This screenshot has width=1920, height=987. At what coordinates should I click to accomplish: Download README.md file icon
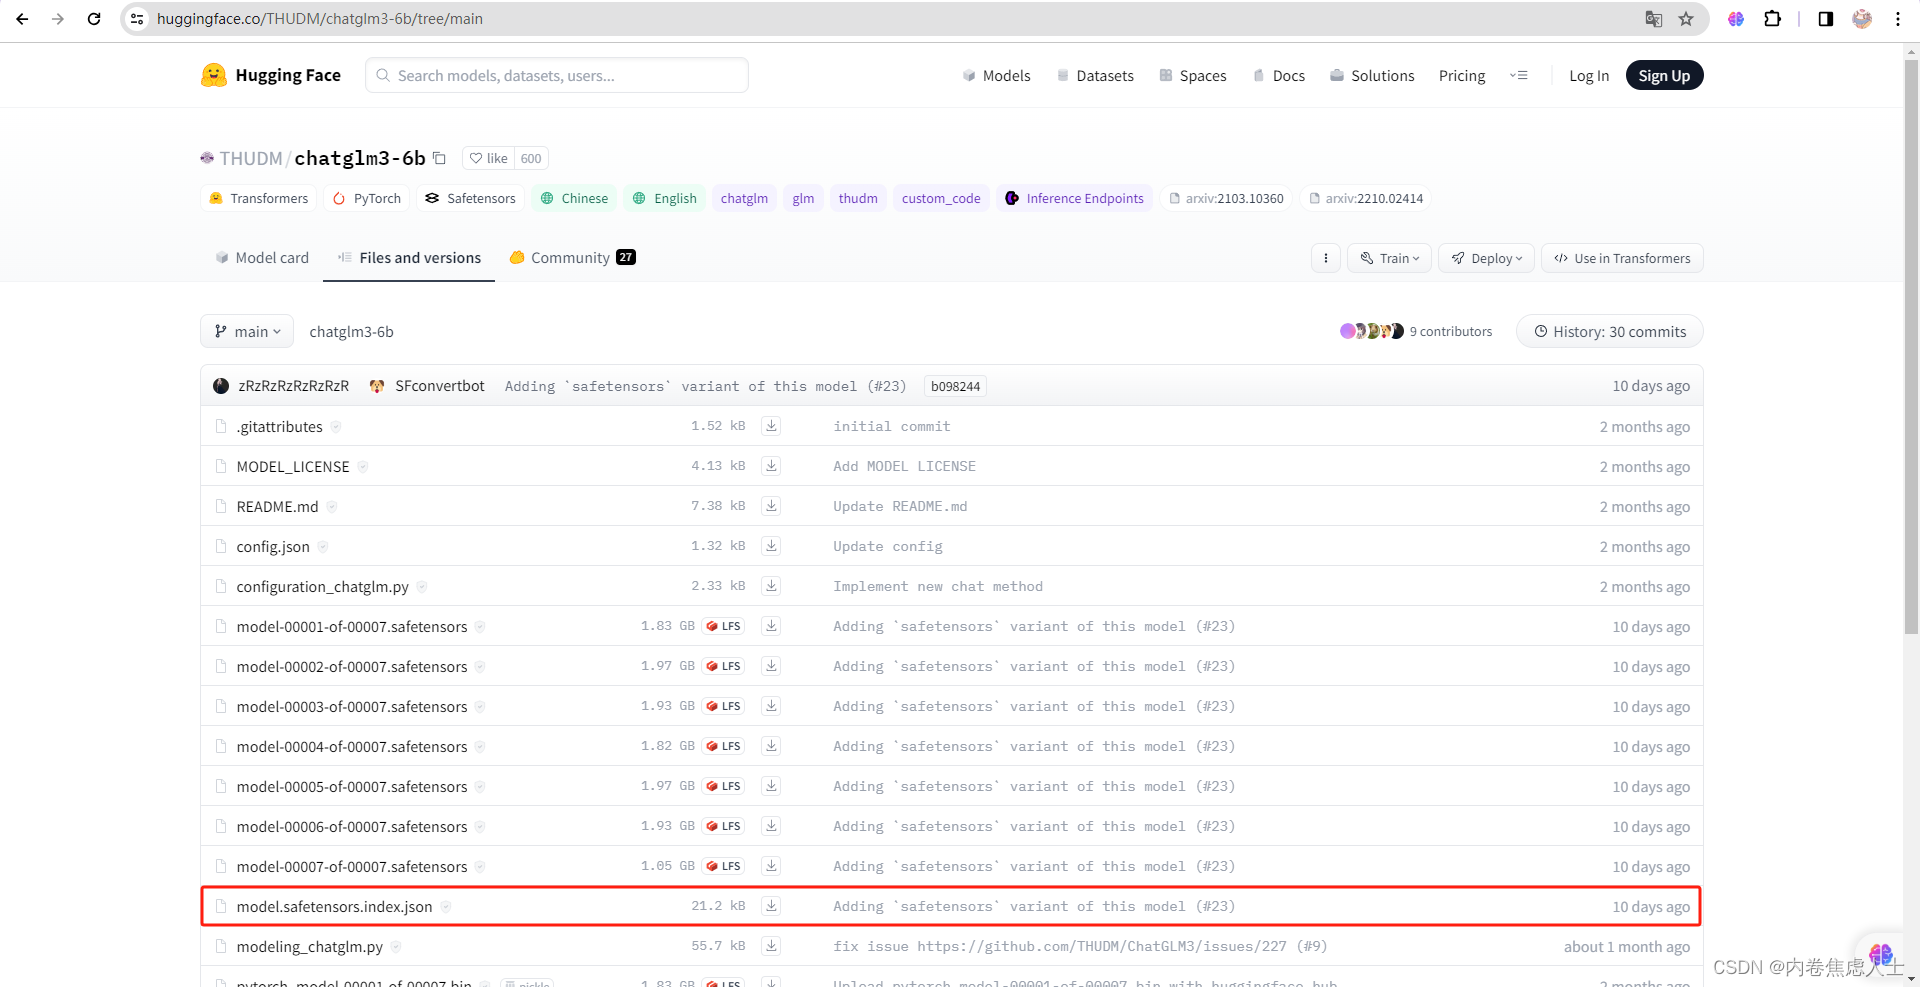pos(771,506)
